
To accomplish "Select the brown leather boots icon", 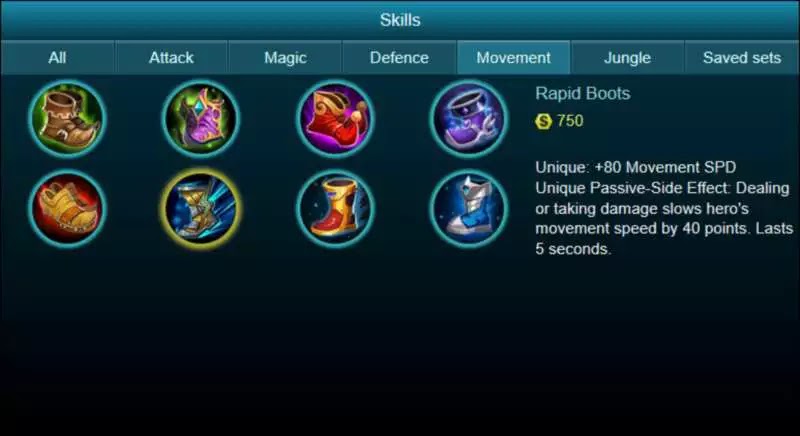I will coord(67,119).
